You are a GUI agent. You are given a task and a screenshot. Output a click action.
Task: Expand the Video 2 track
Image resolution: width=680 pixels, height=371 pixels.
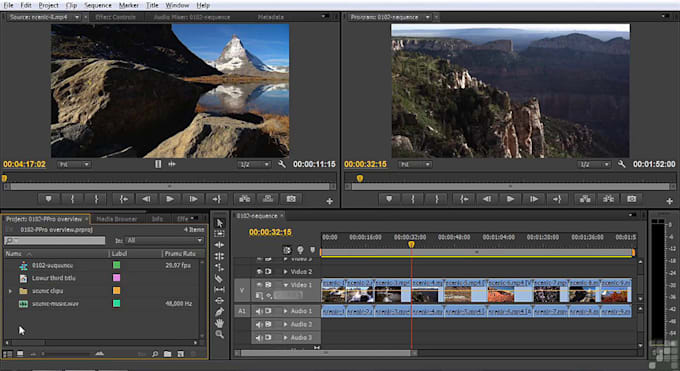click(x=285, y=272)
